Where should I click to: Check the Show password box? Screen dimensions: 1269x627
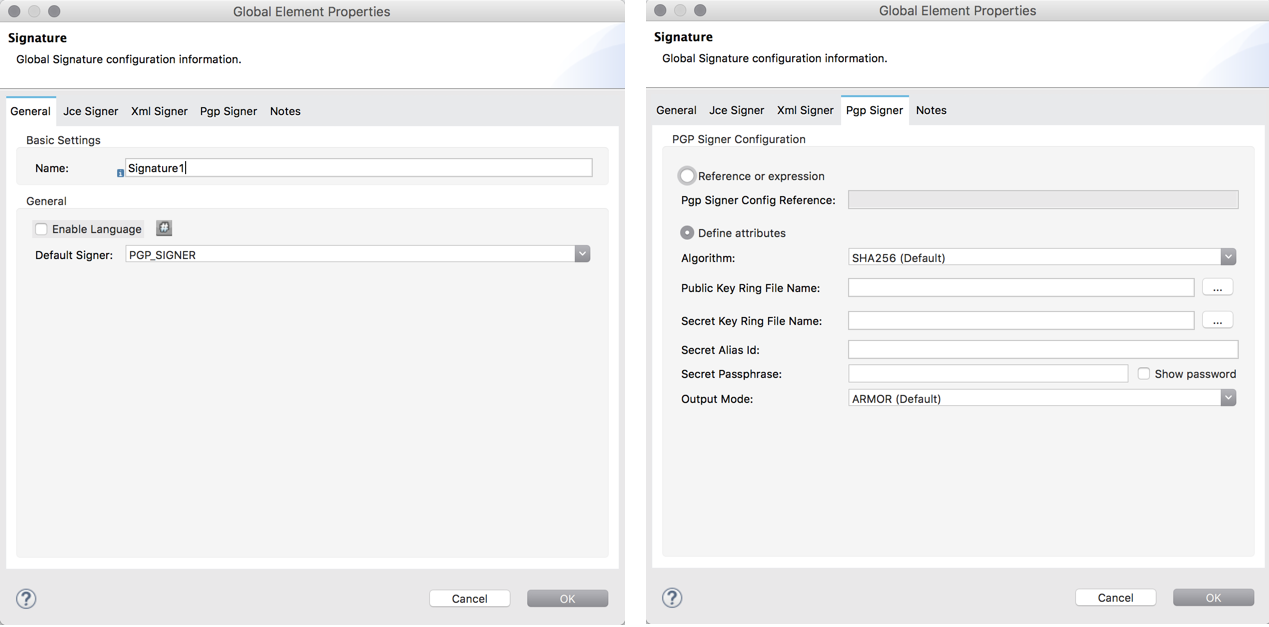point(1144,374)
